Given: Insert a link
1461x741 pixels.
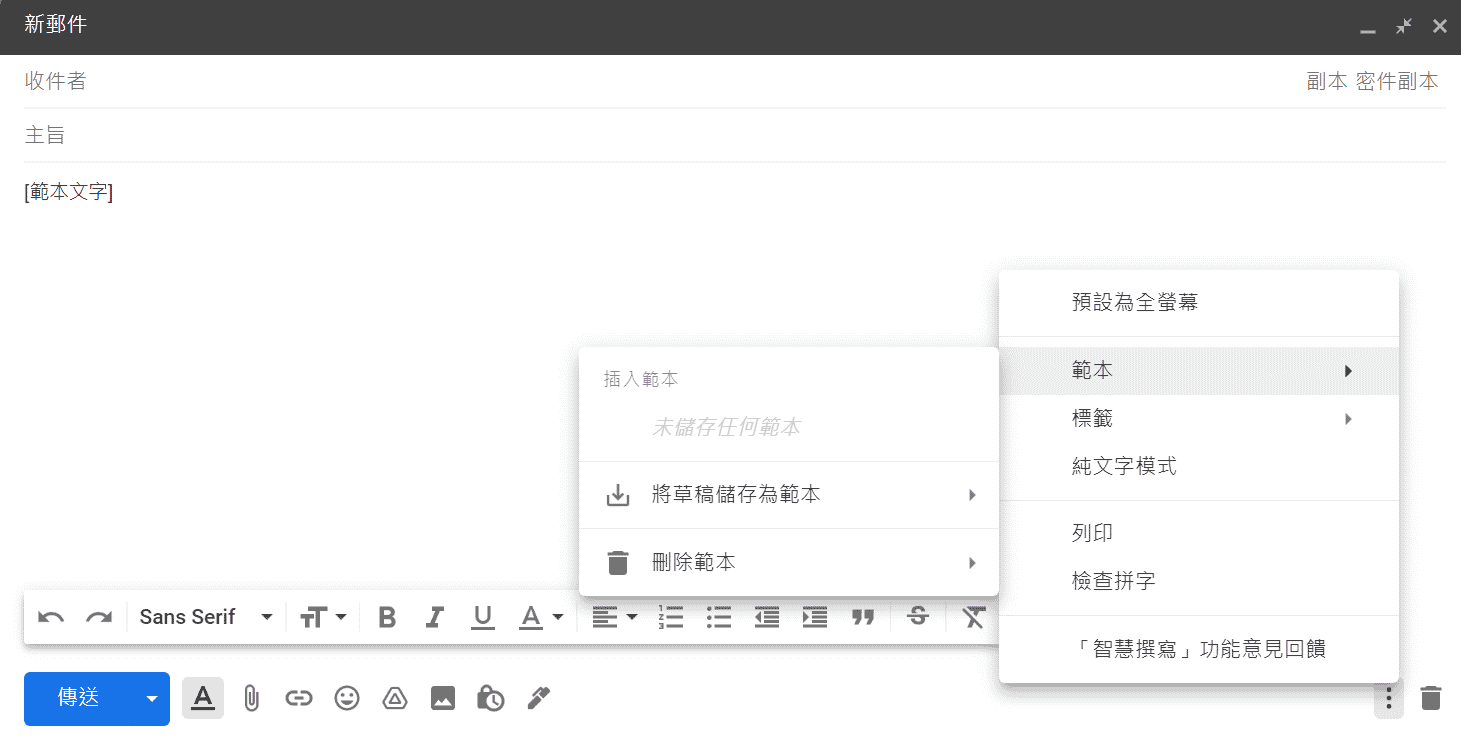Looking at the screenshot, I should [299, 698].
